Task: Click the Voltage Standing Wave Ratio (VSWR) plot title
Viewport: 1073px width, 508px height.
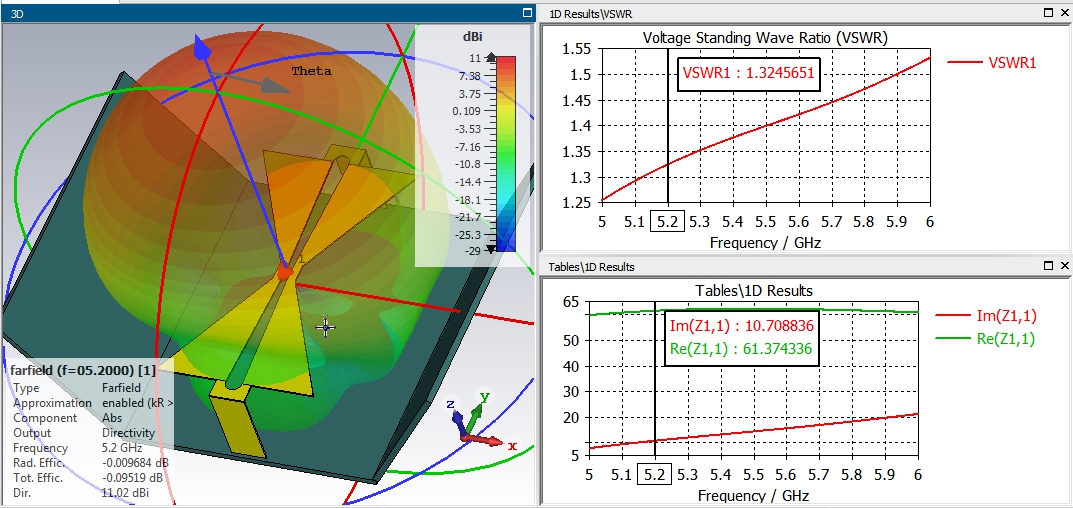Action: [765, 38]
